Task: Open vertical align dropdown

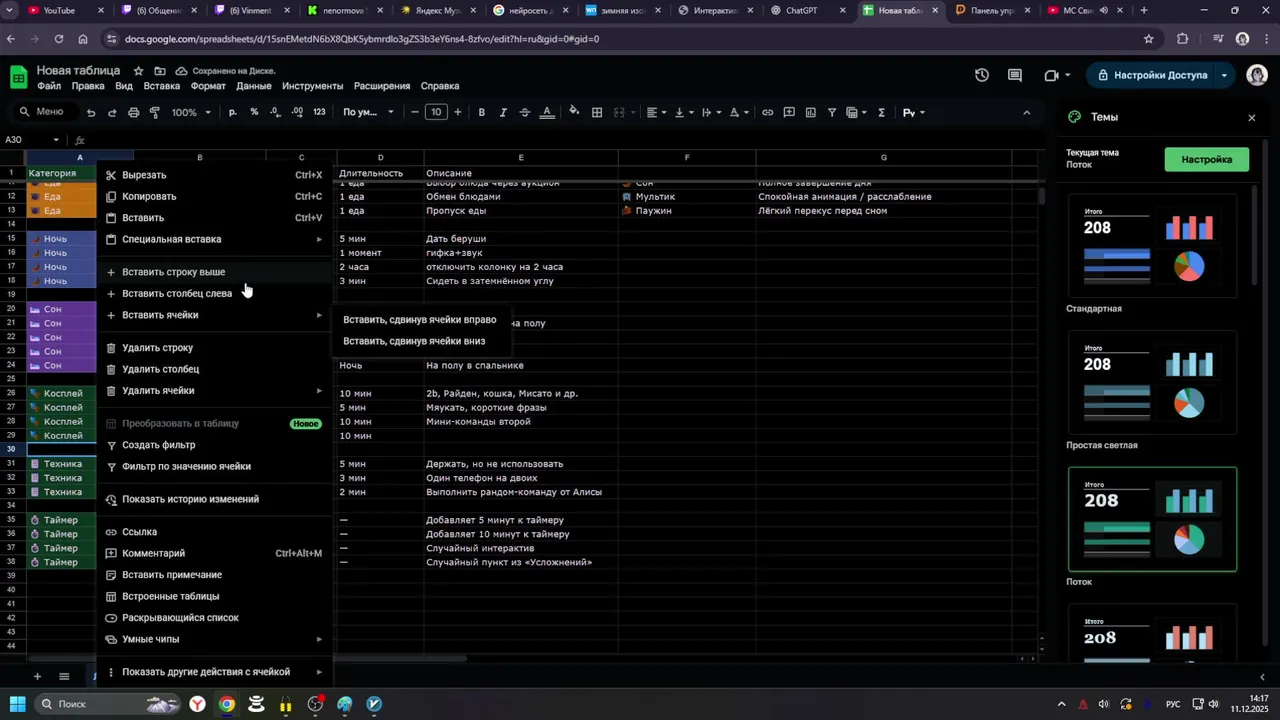Action: pyautogui.click(x=684, y=112)
